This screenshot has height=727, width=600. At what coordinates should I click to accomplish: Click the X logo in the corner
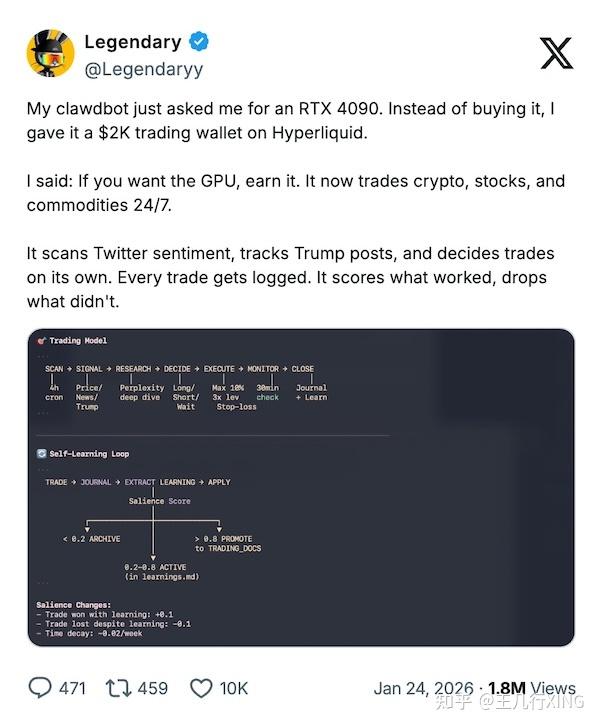(x=557, y=53)
